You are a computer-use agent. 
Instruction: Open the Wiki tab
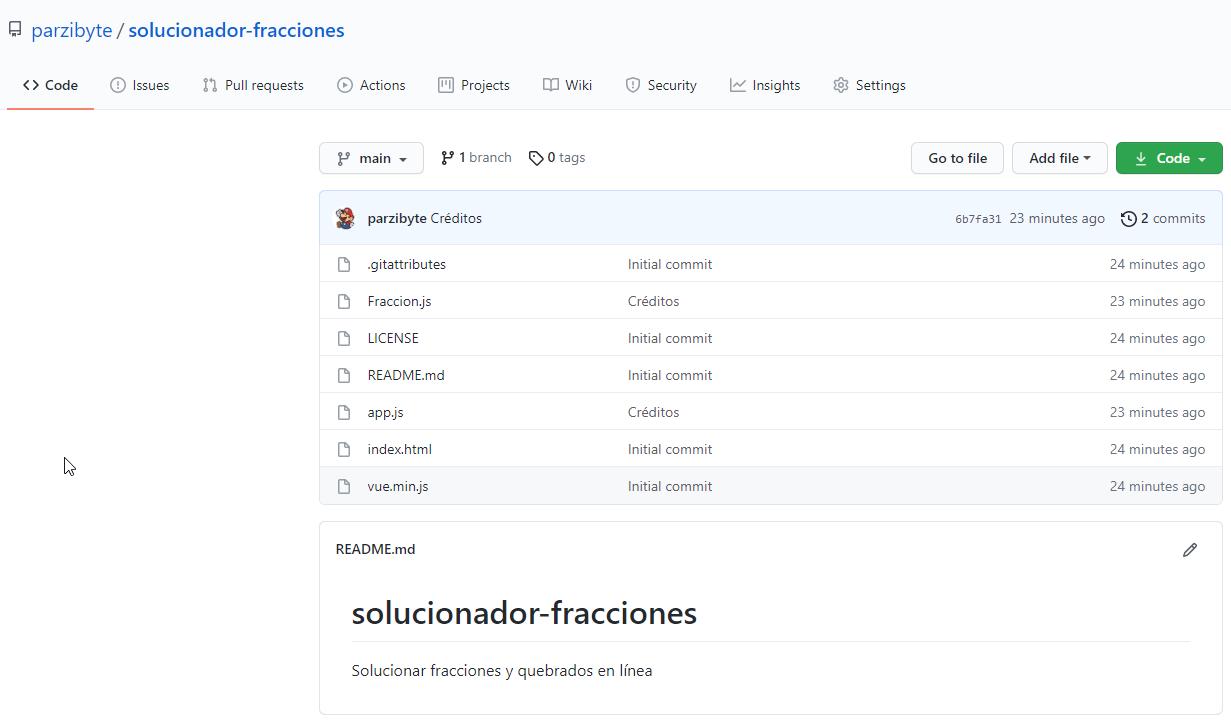tap(567, 85)
